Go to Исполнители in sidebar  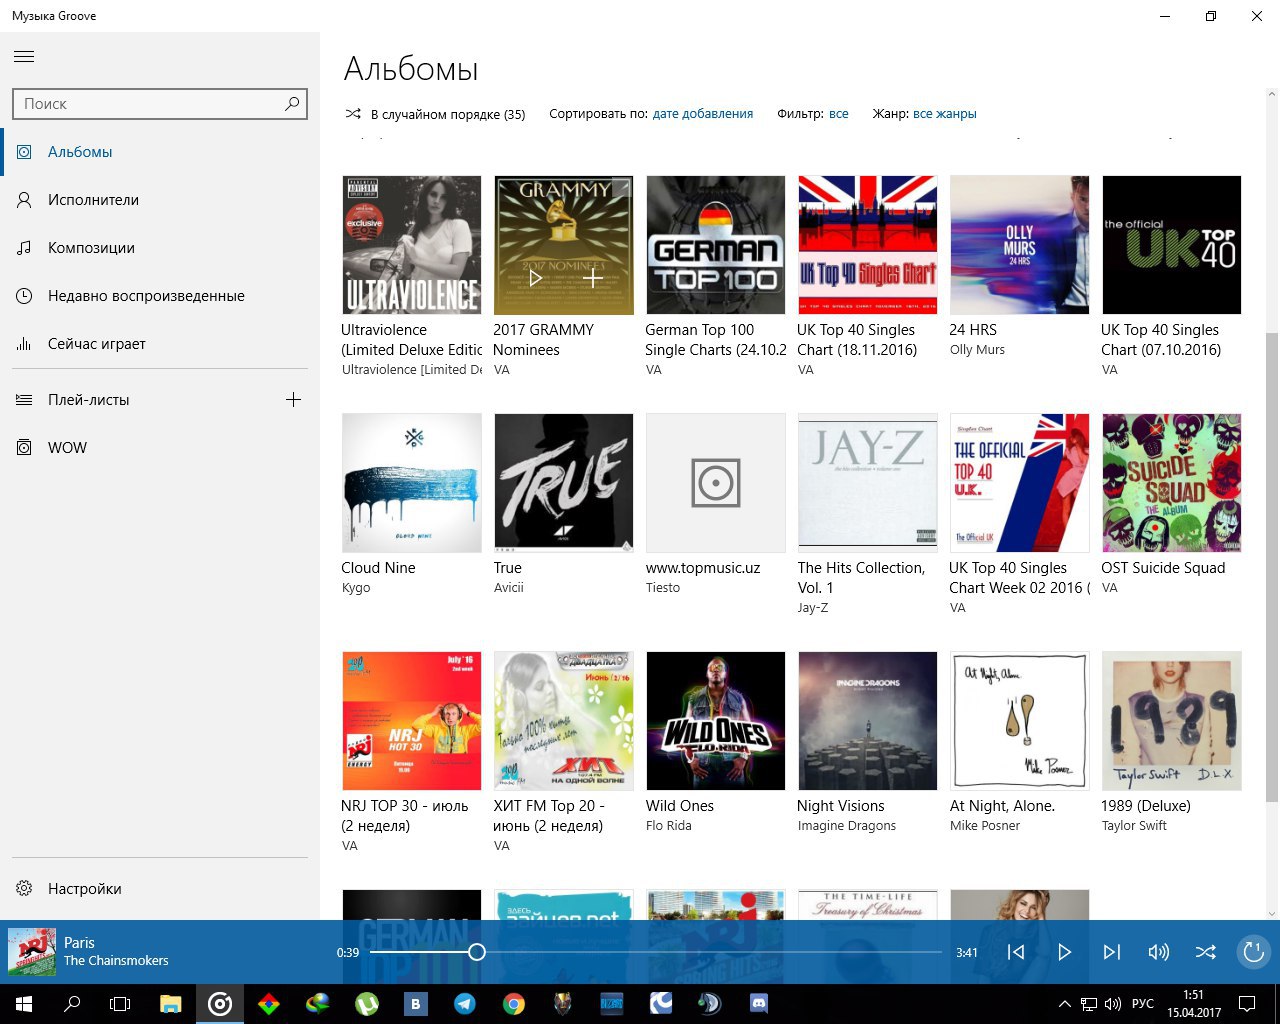(160, 200)
